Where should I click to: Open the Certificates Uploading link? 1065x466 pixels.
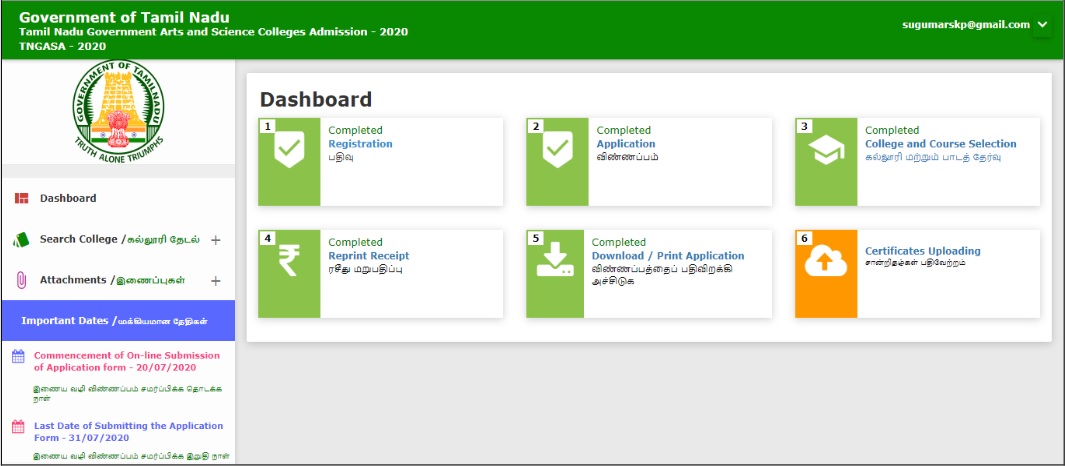point(922,251)
